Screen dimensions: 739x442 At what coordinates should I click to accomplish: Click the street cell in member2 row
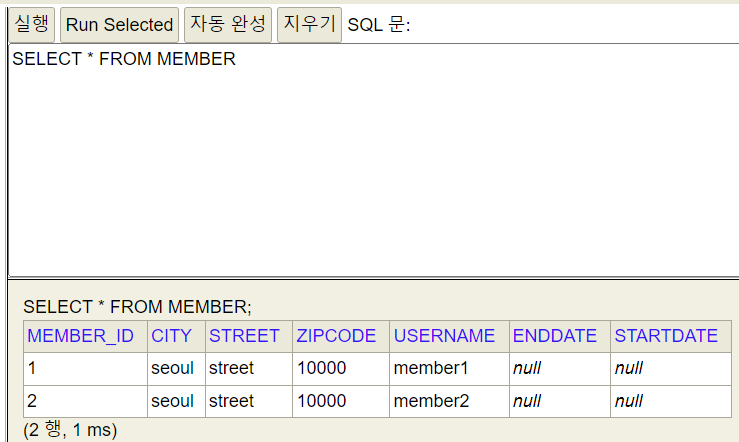click(249, 401)
